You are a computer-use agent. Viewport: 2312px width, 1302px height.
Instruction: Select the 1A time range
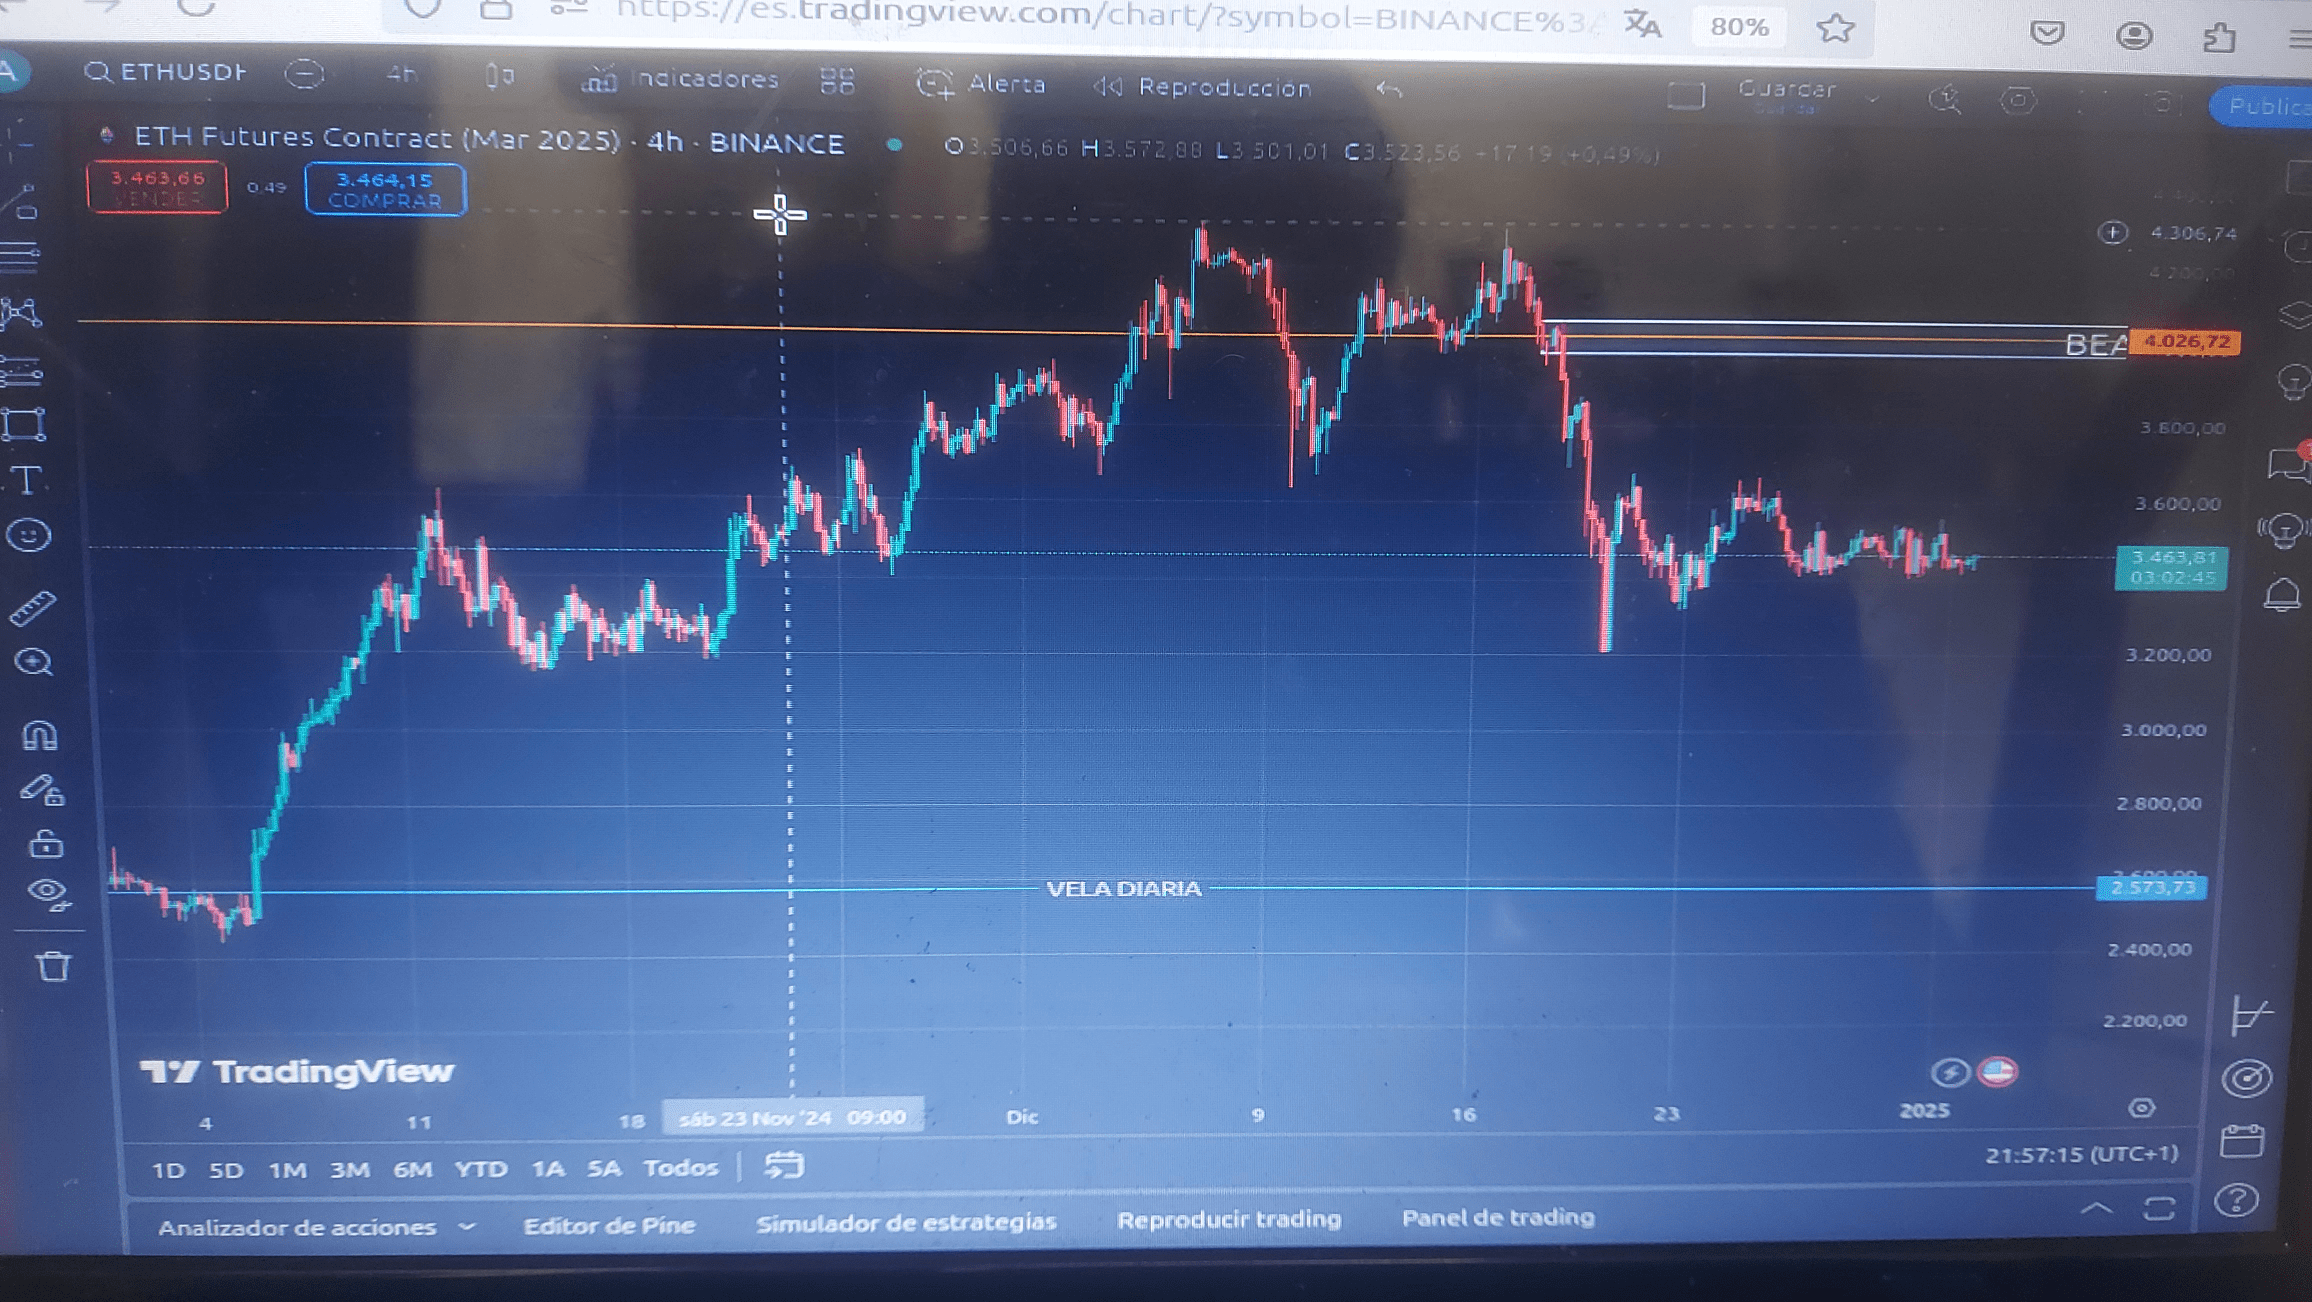click(x=548, y=1168)
